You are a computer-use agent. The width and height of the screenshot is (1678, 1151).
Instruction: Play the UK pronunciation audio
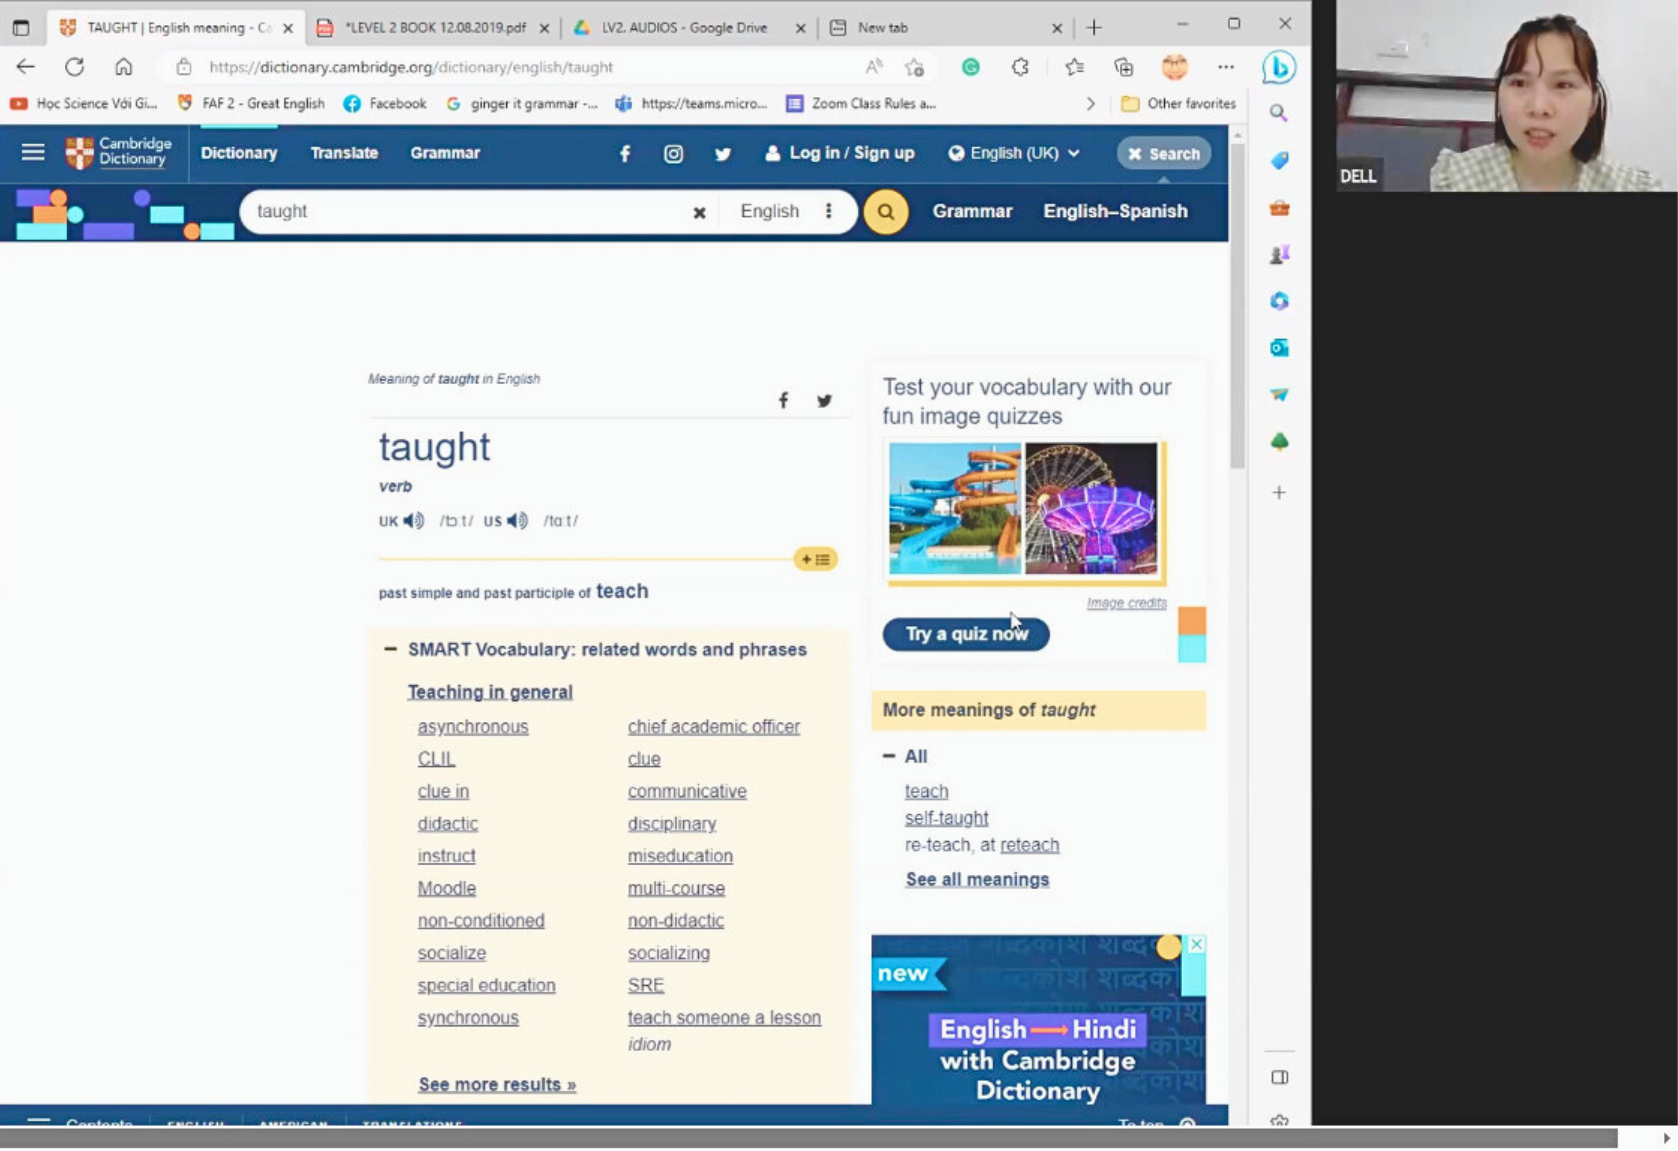[413, 521]
